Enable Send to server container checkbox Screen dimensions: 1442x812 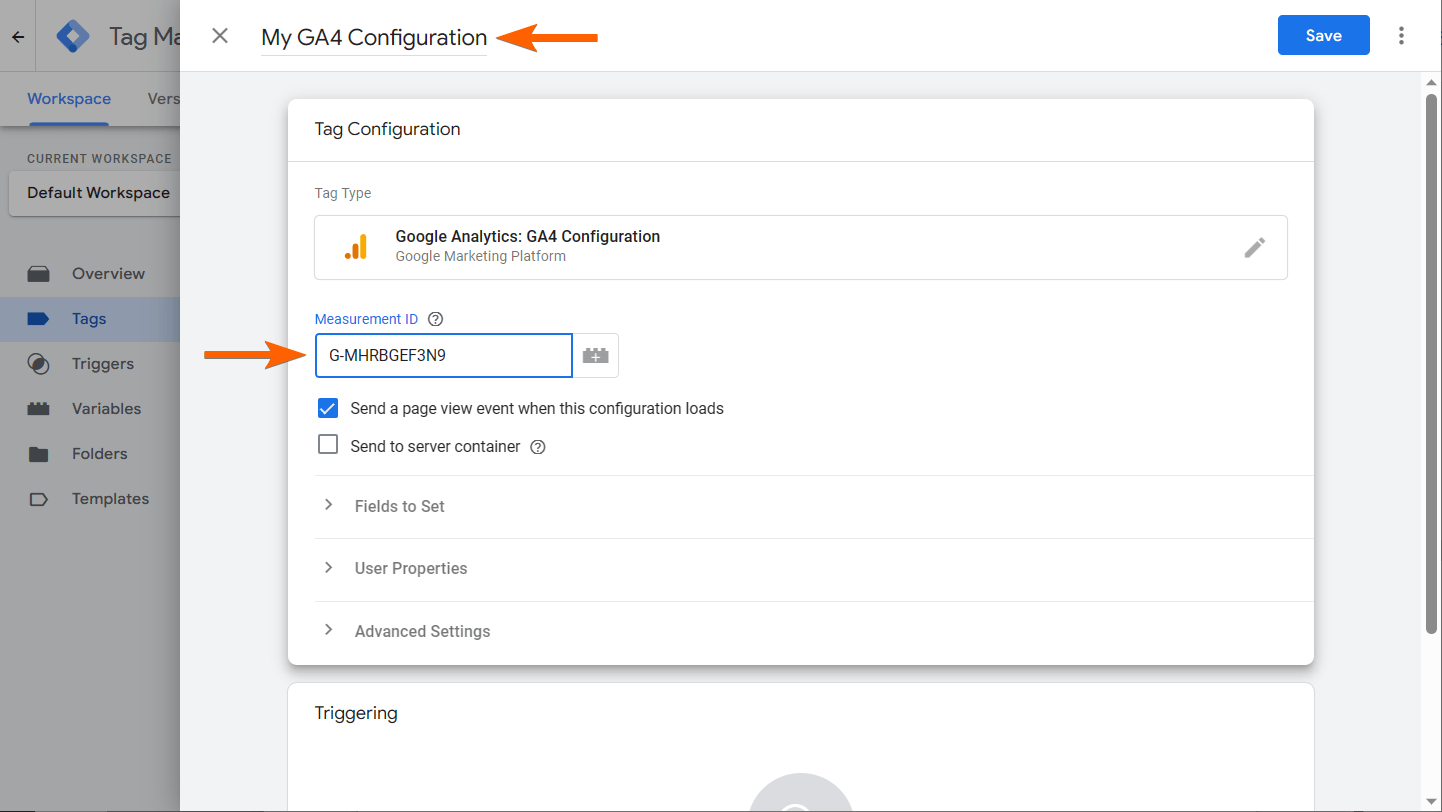[328, 445]
